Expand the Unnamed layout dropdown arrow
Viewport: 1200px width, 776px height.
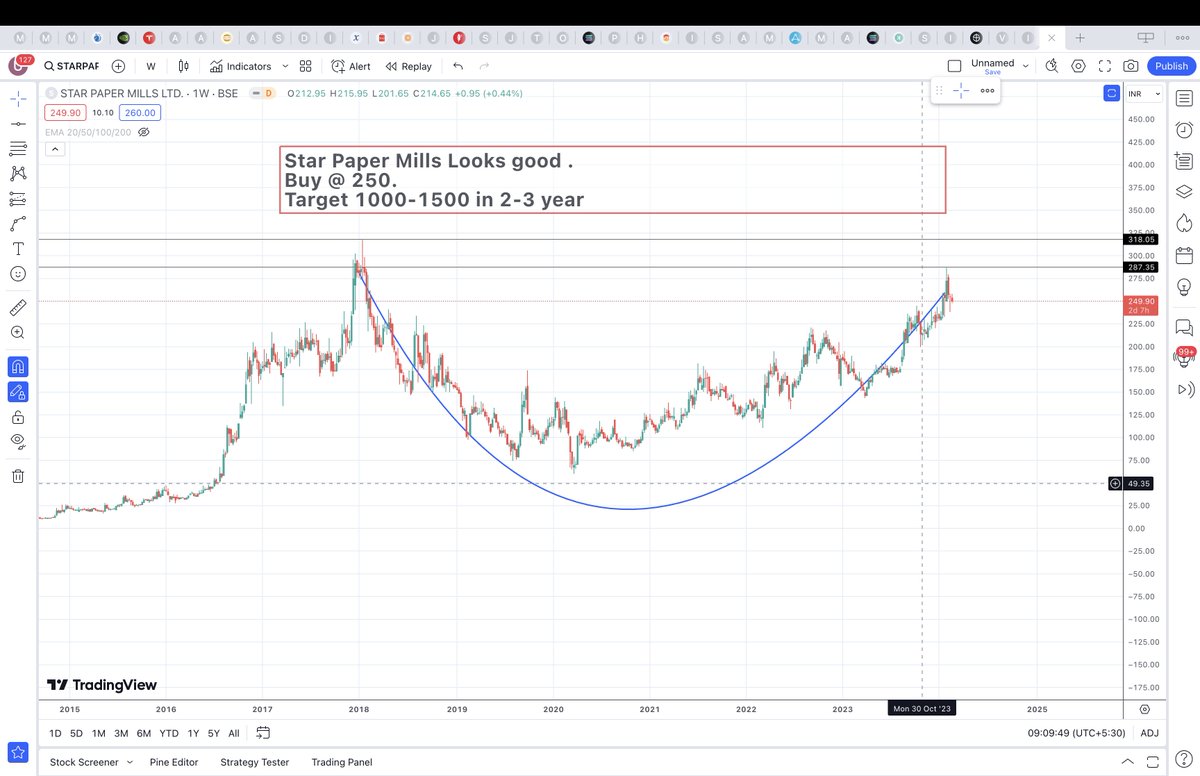1026,64
